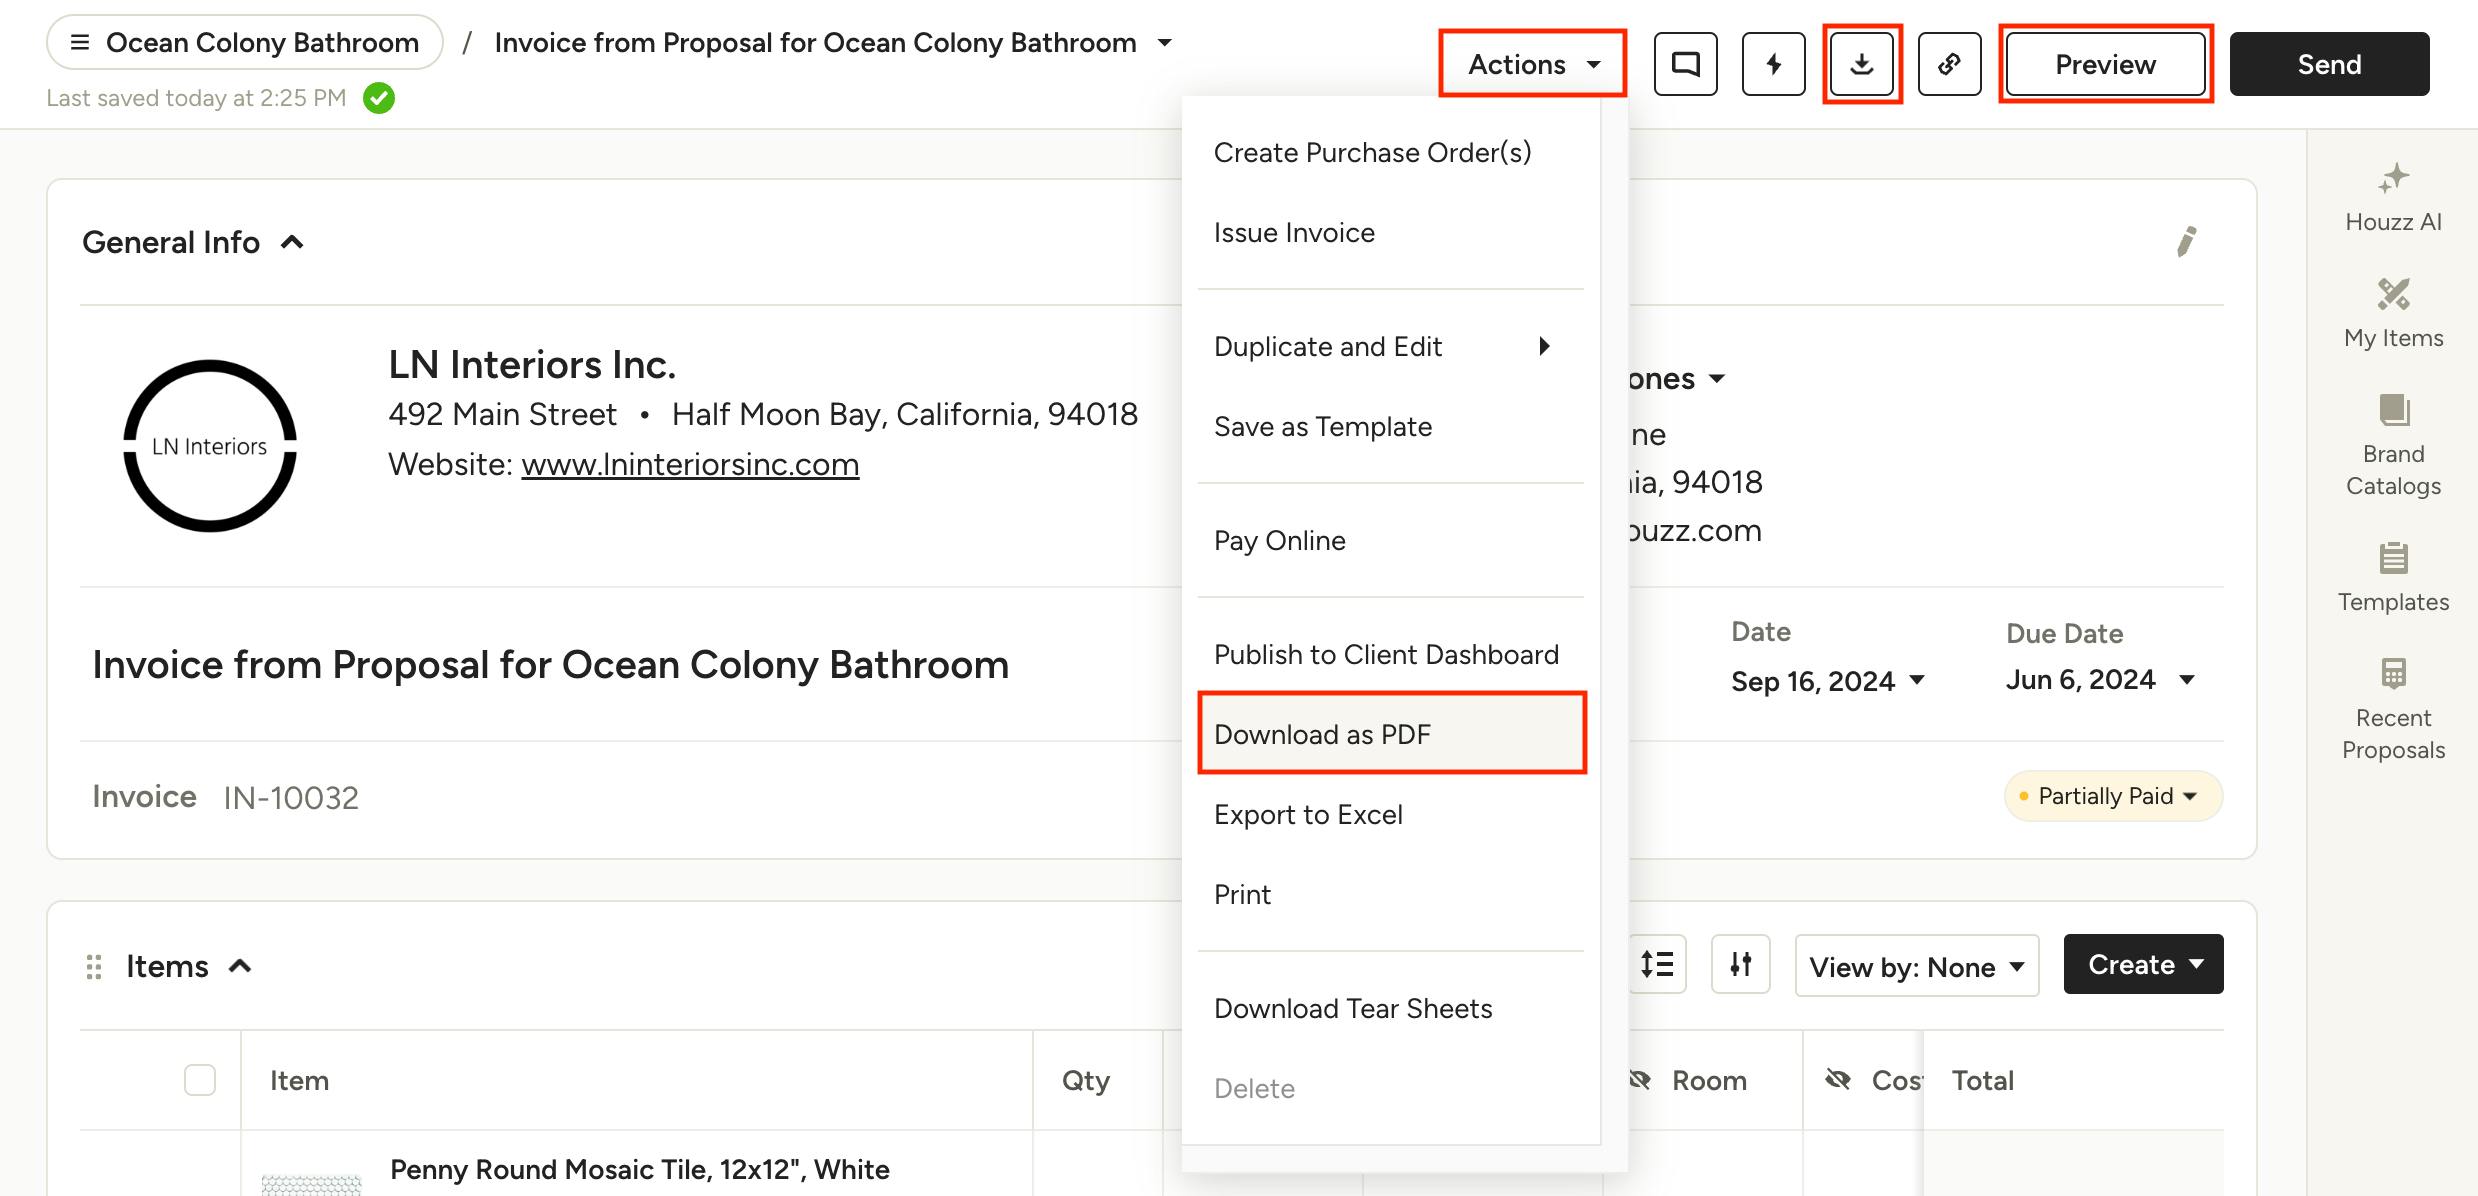Click the 492 Main Street address text
Viewport: 2478px width, 1196px height.
point(502,414)
